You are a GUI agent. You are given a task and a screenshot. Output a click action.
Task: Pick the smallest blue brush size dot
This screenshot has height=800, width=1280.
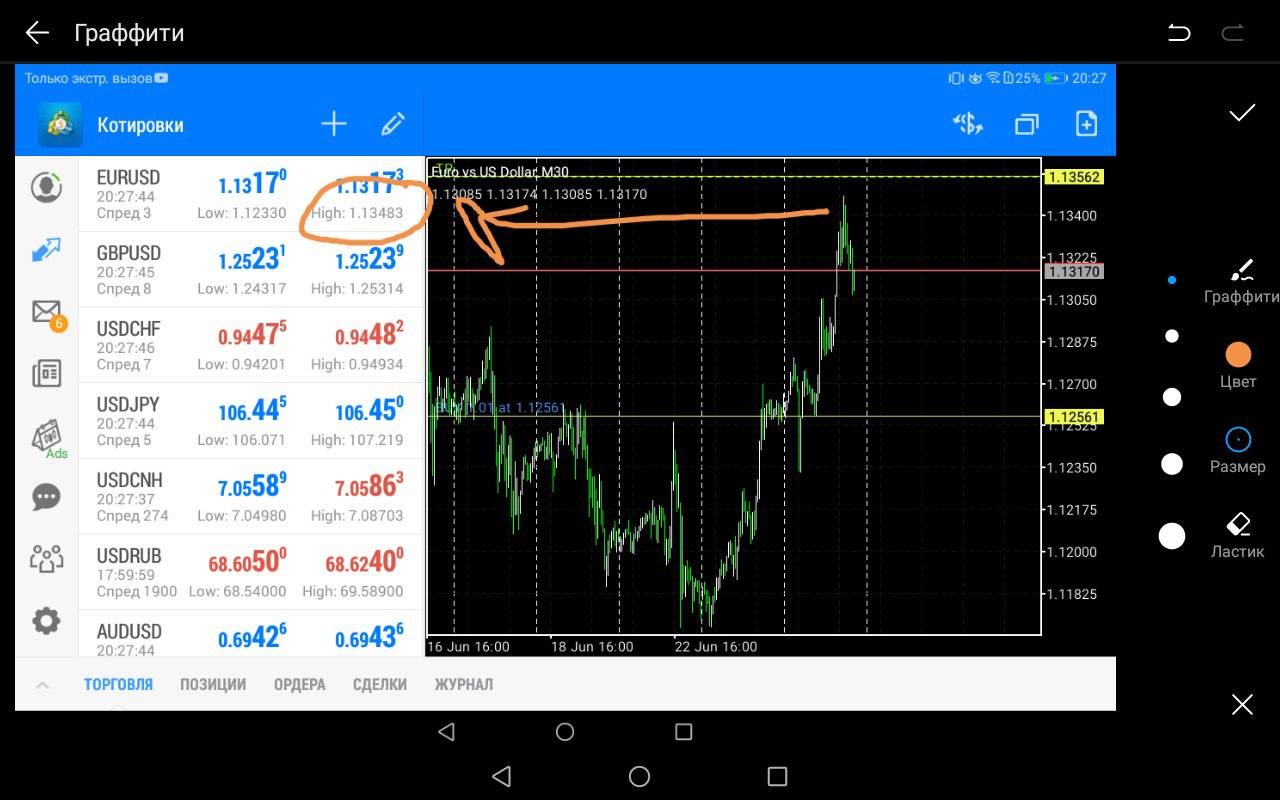(1172, 281)
